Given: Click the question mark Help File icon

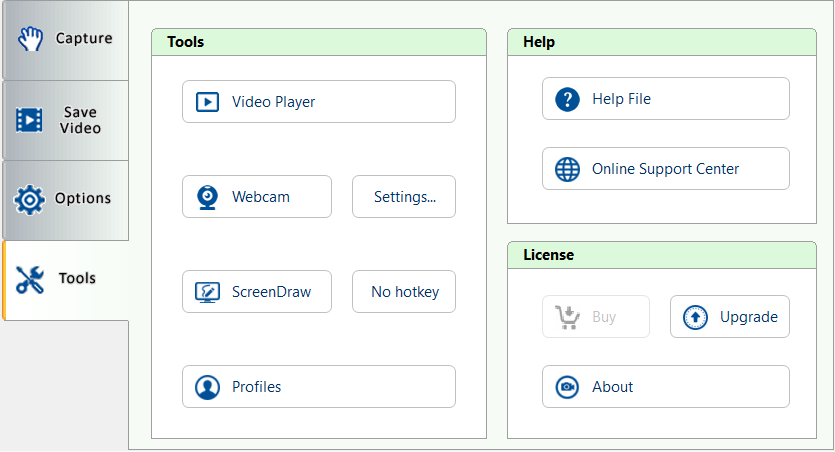Looking at the screenshot, I should pyautogui.click(x=567, y=99).
